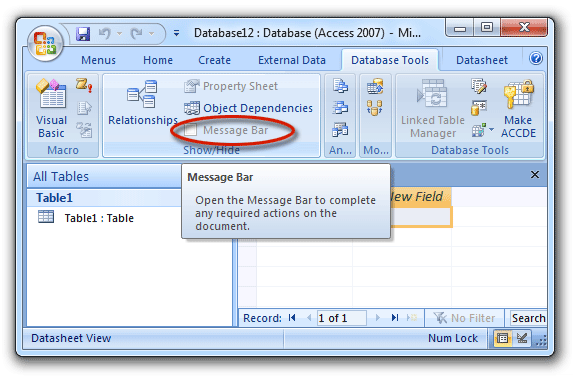This screenshot has height=379, width=574.
Task: Save the database with the floppy icon
Action: [83, 34]
